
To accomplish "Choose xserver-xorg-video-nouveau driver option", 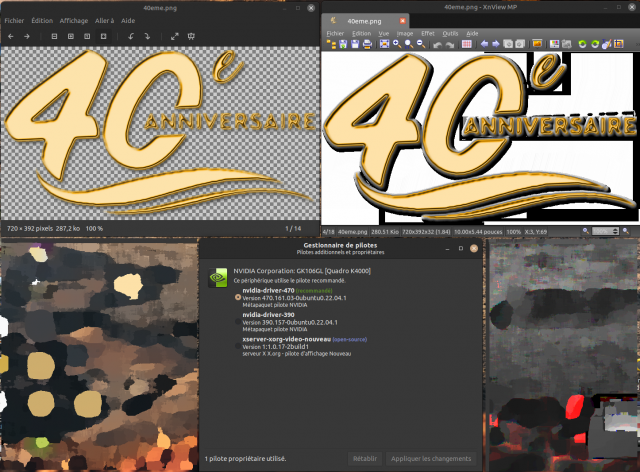I will 238,346.
